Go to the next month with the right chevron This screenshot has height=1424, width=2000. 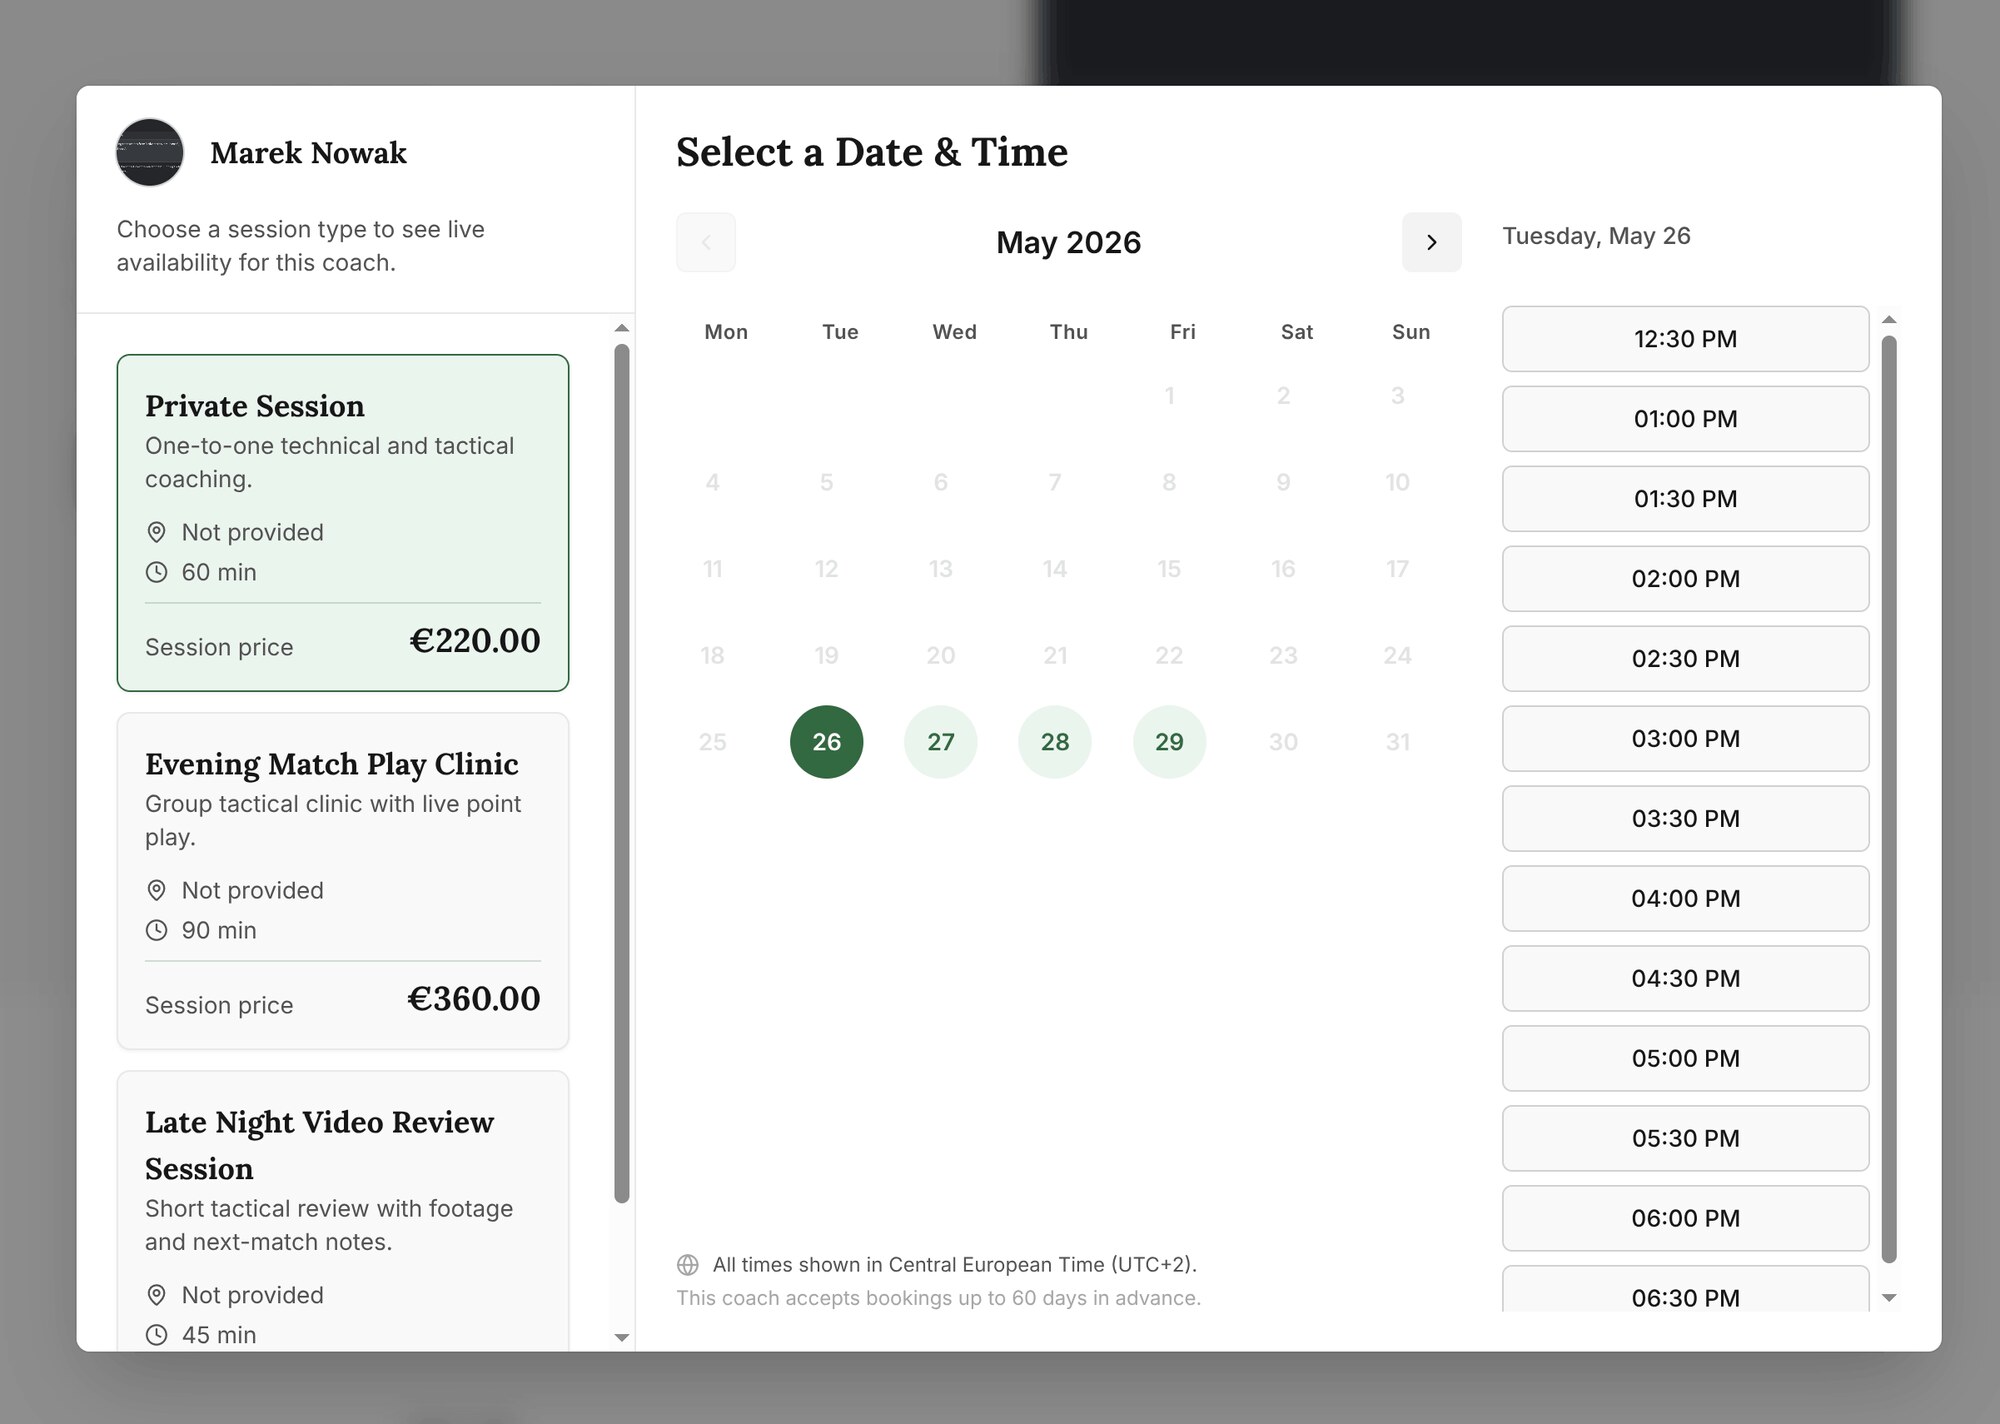(x=1431, y=242)
